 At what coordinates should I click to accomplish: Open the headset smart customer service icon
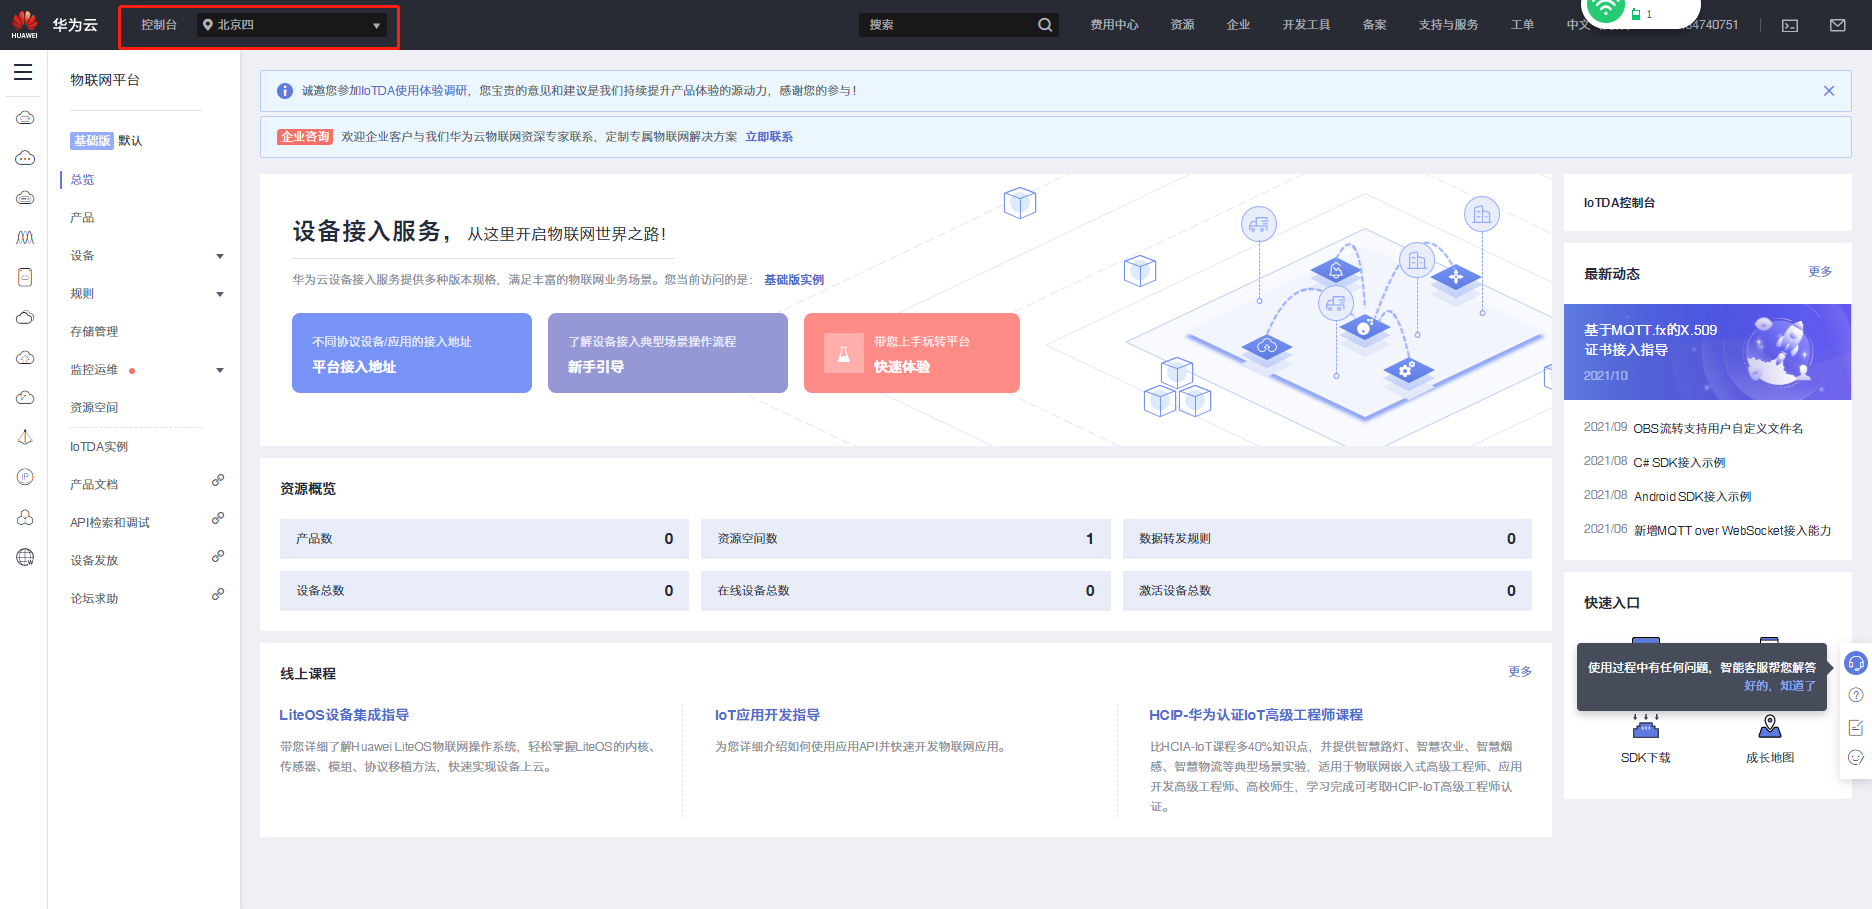pyautogui.click(x=1856, y=663)
